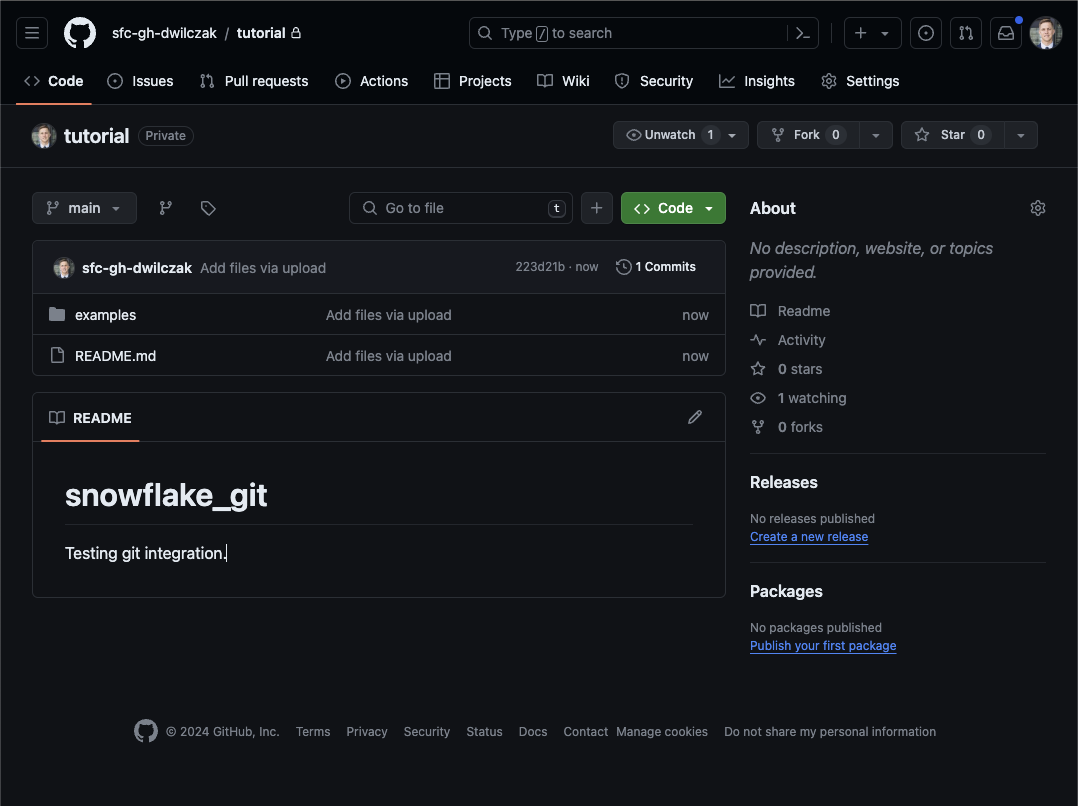Edit README with pencil icon
This screenshot has width=1078, height=806.
pos(695,417)
